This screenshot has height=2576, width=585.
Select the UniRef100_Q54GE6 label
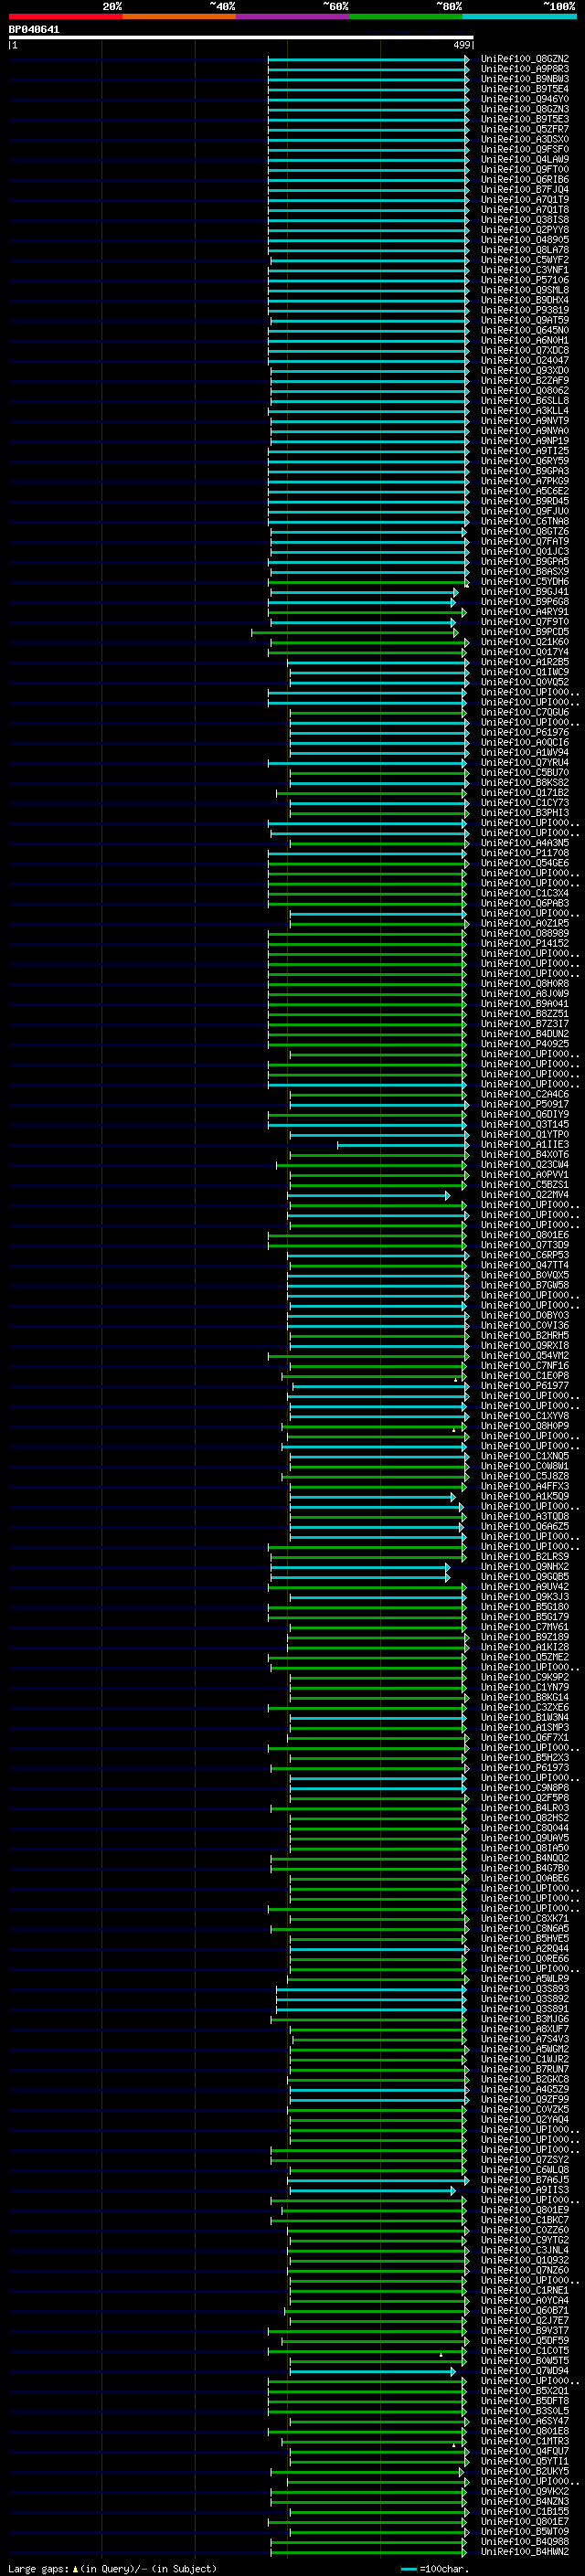point(525,863)
